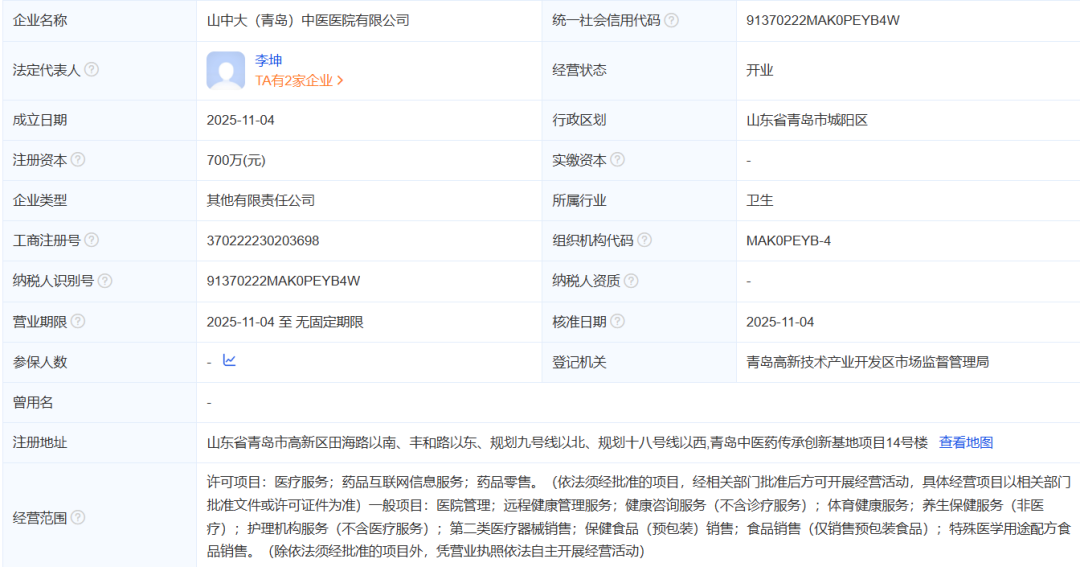This screenshot has width=1080, height=567.
Task: Open the help icon next to 组织机构代码
Action: 644,240
